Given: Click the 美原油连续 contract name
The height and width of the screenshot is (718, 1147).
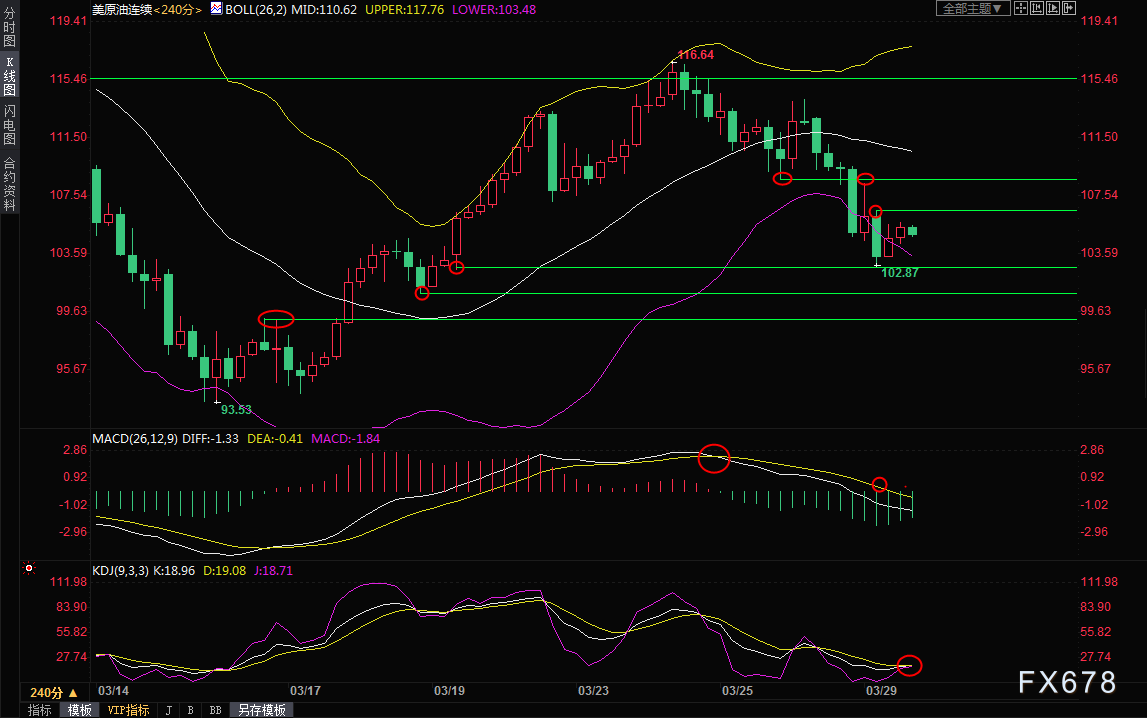Looking at the screenshot, I should [x=122, y=10].
